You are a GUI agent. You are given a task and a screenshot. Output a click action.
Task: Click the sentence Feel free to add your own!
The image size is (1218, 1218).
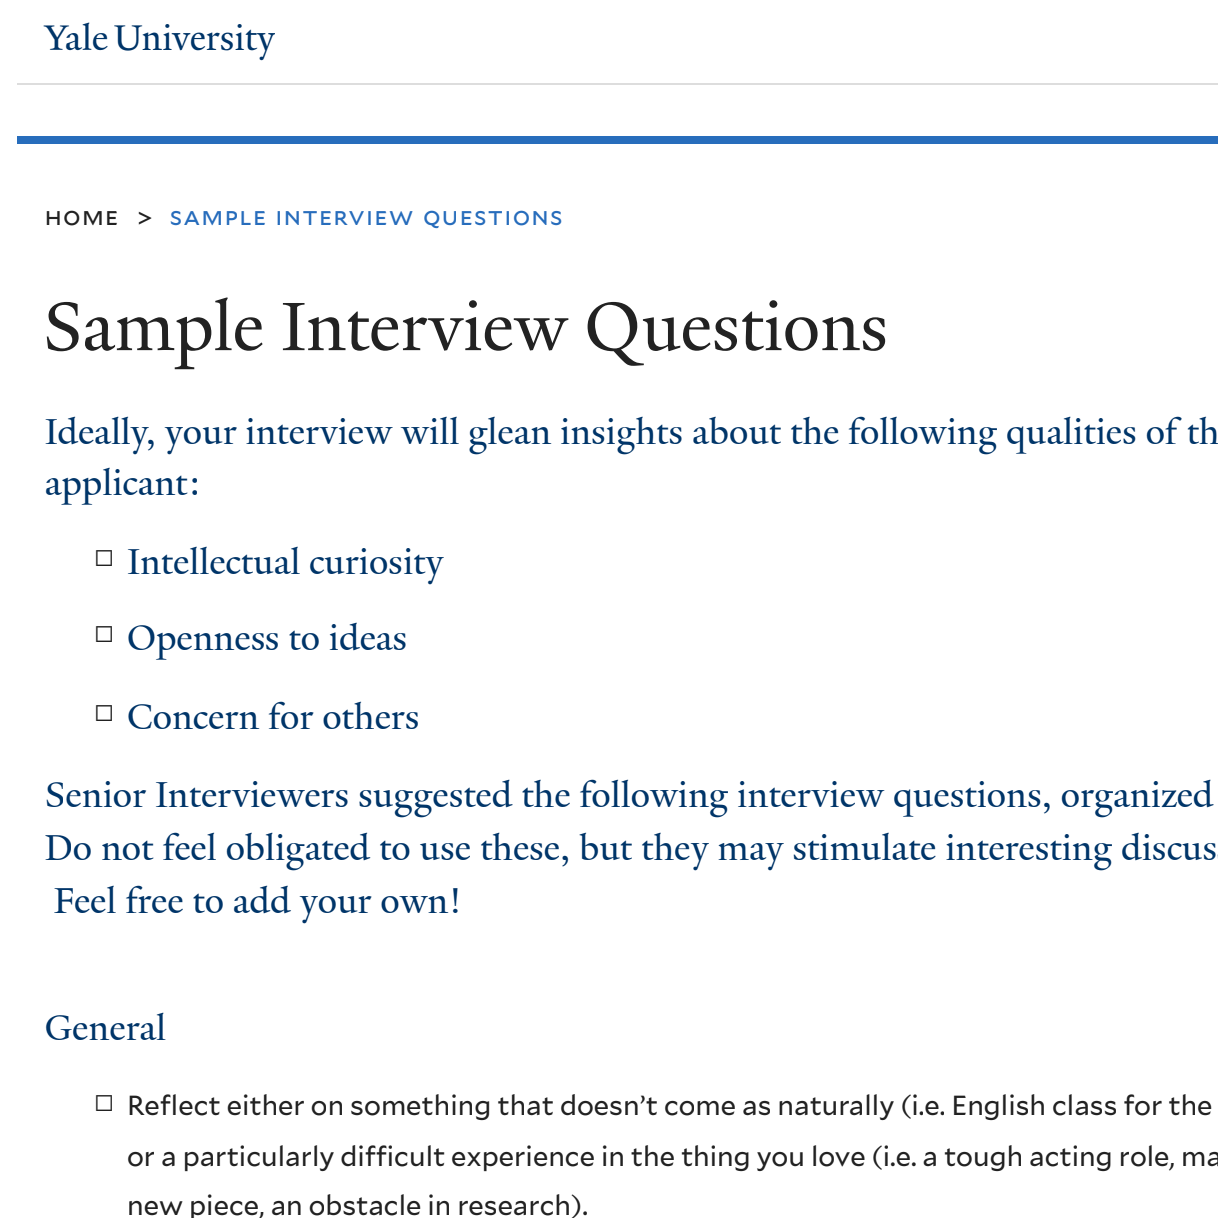tap(258, 902)
